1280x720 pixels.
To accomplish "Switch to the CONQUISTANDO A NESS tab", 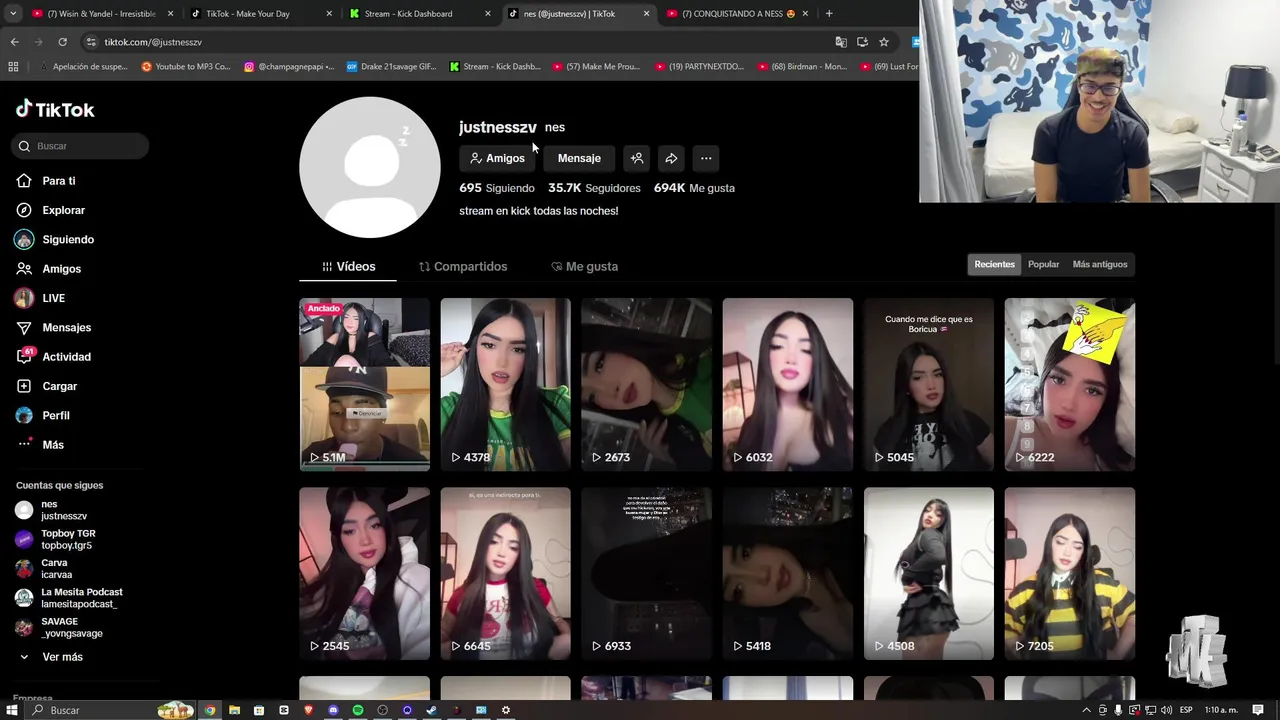I will tap(738, 14).
